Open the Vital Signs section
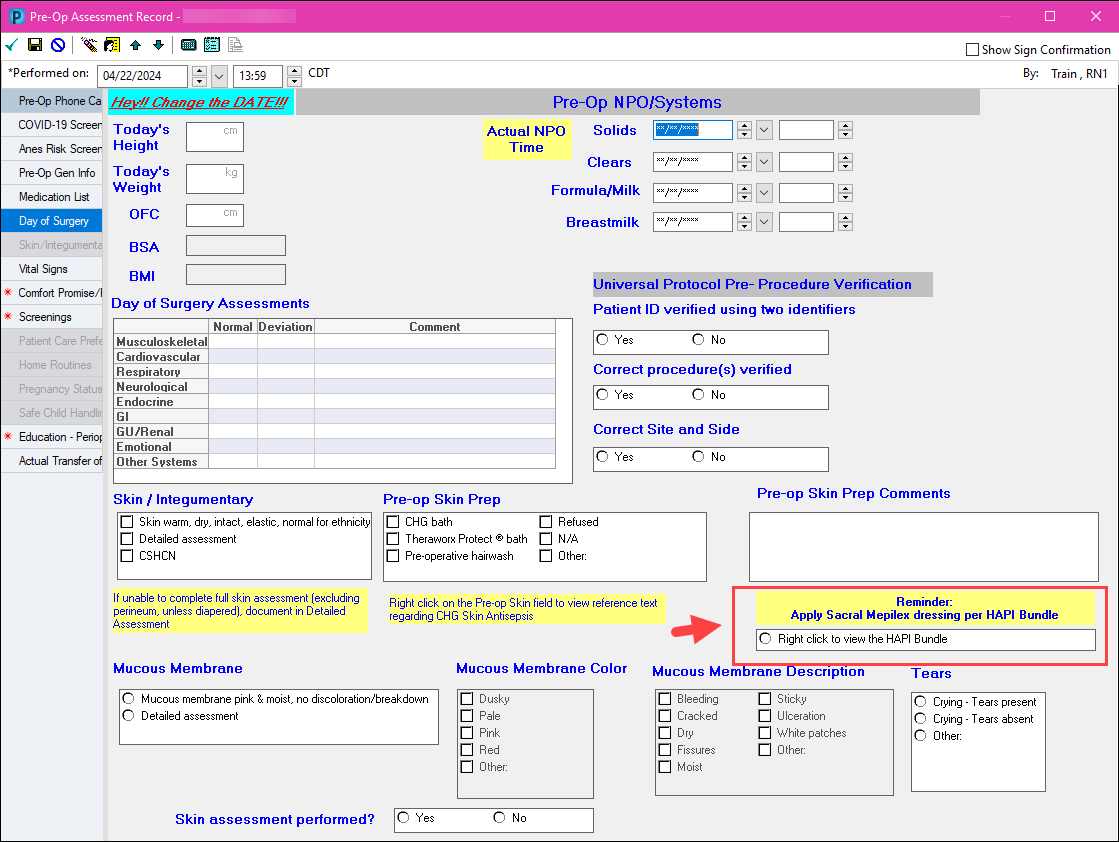 pyautogui.click(x=52, y=268)
